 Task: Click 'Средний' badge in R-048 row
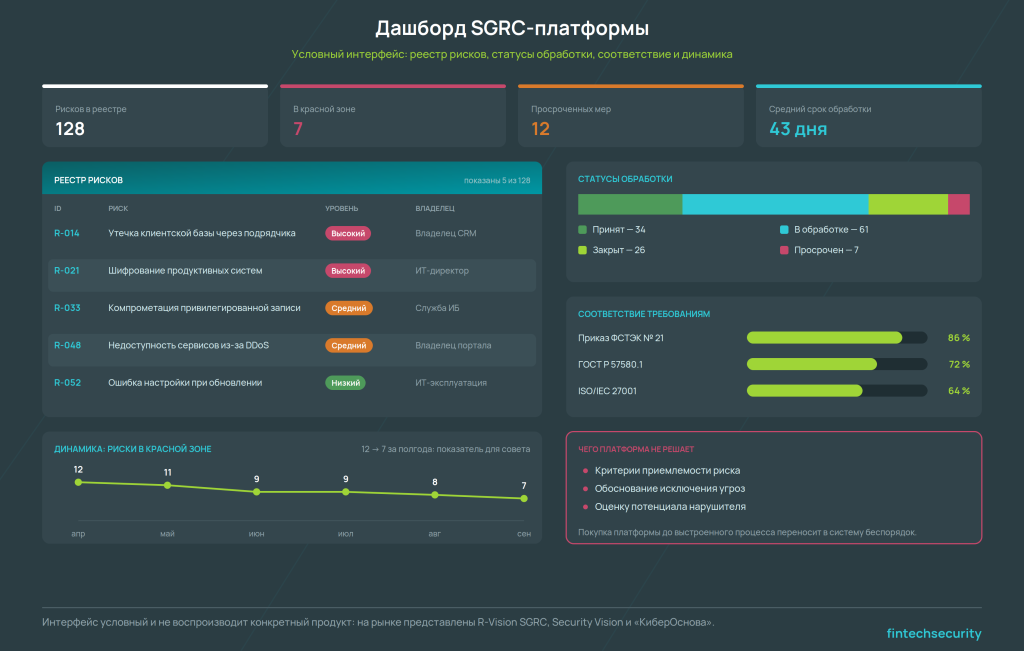click(349, 345)
